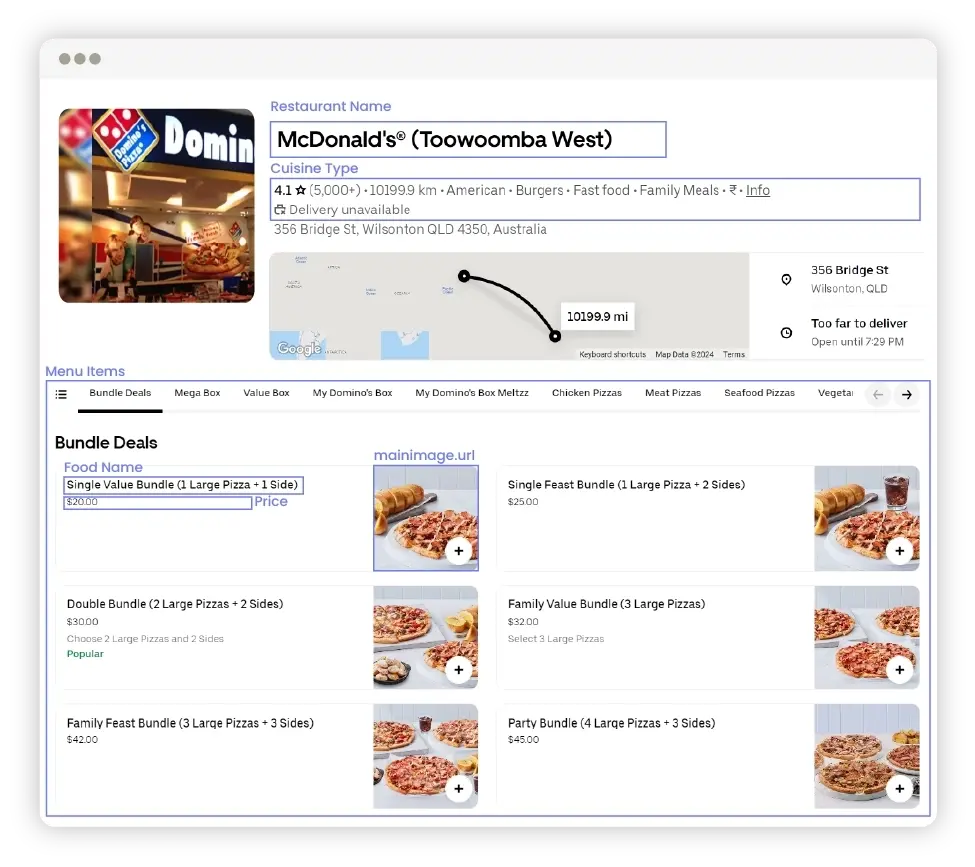
Task: Click the right arrow to show more categories
Action: 907,394
